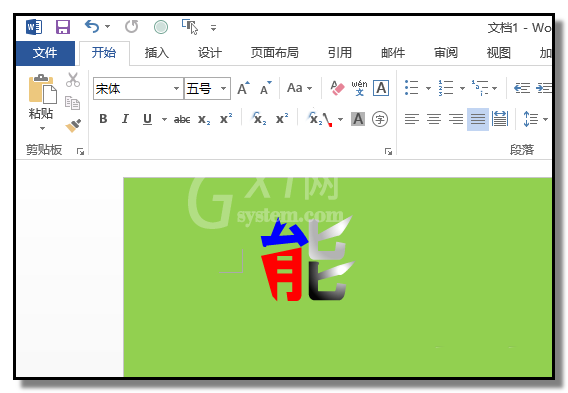The width and height of the screenshot is (568, 393).
Task: Switch to the 视图 tab
Action: (x=499, y=53)
